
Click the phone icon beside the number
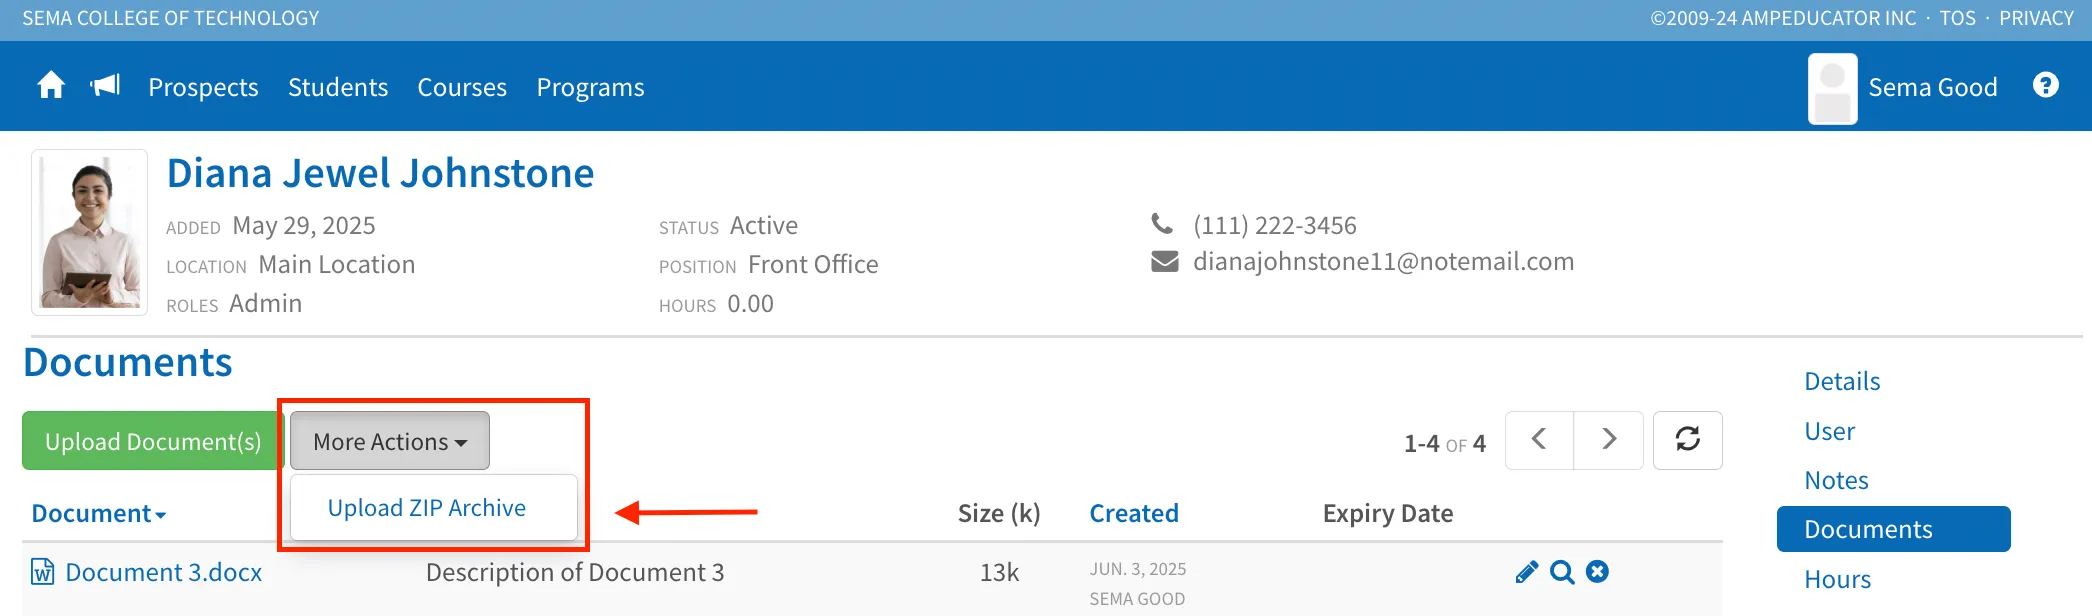(1162, 223)
